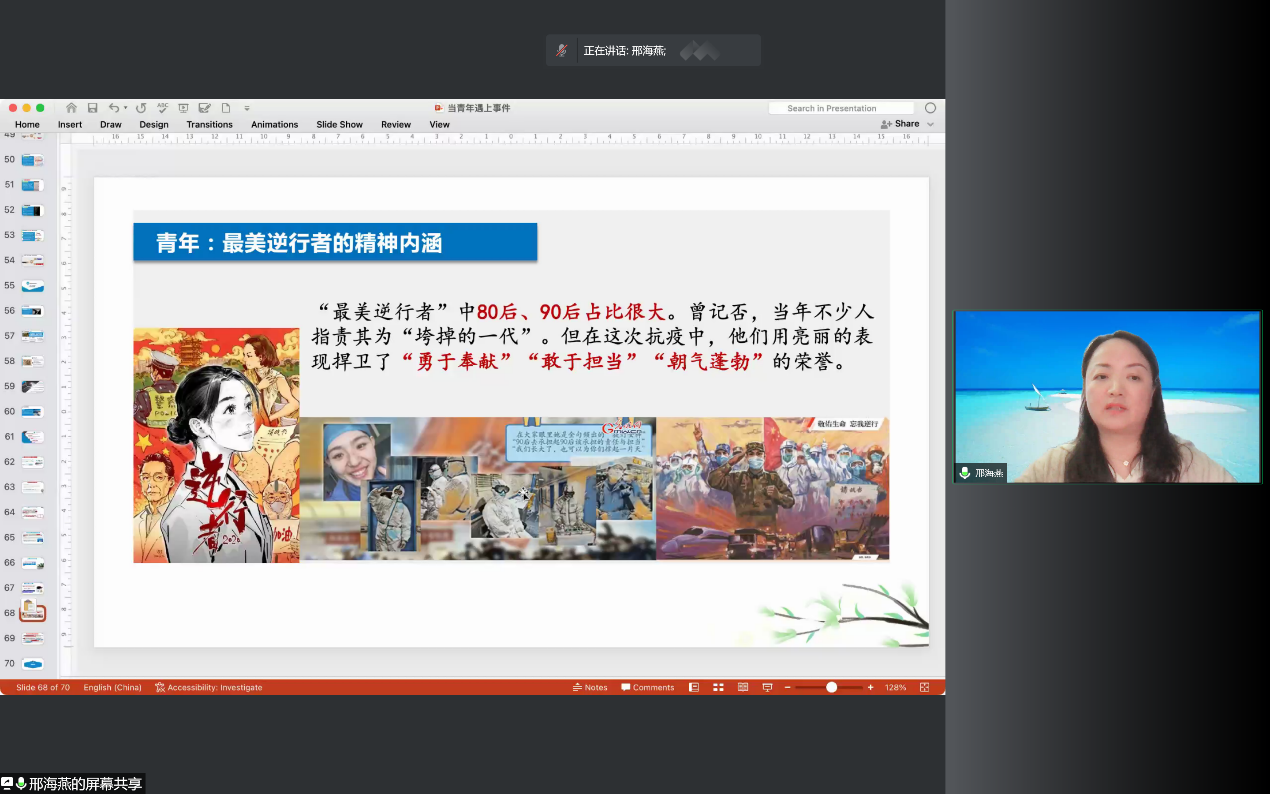Open the Animations ribbon tab
Screen dimensions: 1270x794
pos(274,124)
